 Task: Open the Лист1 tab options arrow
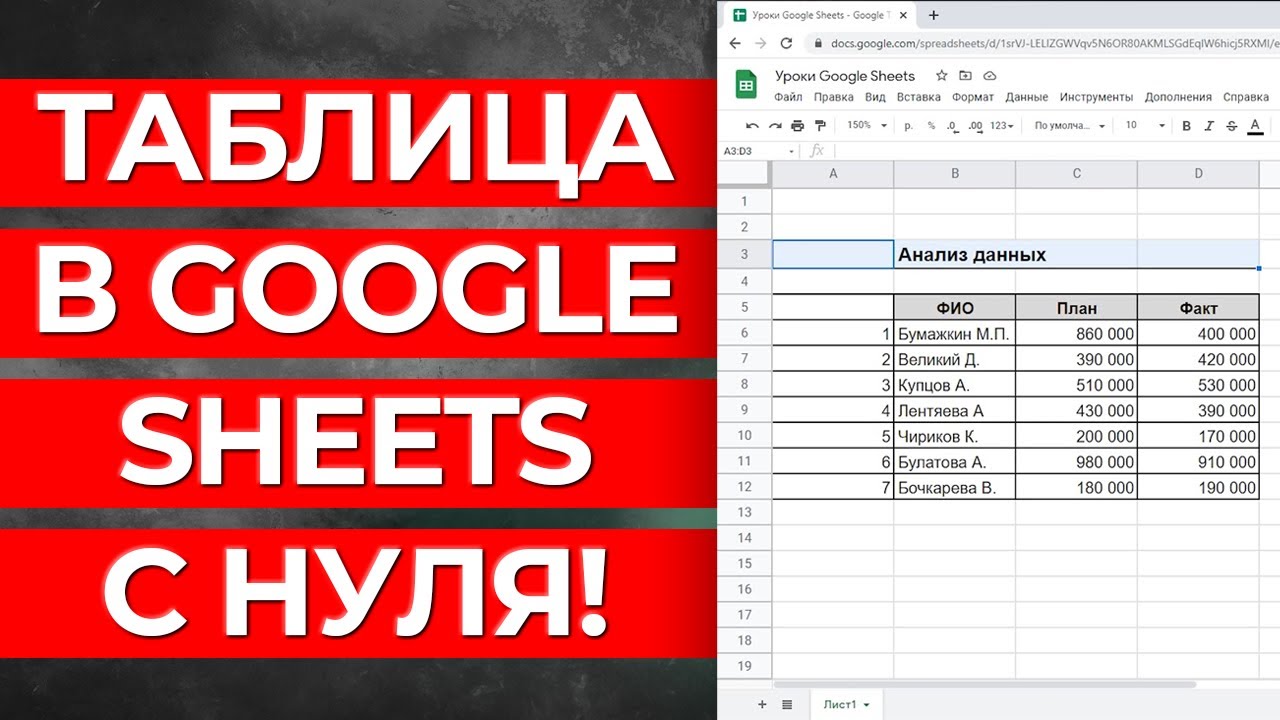click(x=866, y=705)
